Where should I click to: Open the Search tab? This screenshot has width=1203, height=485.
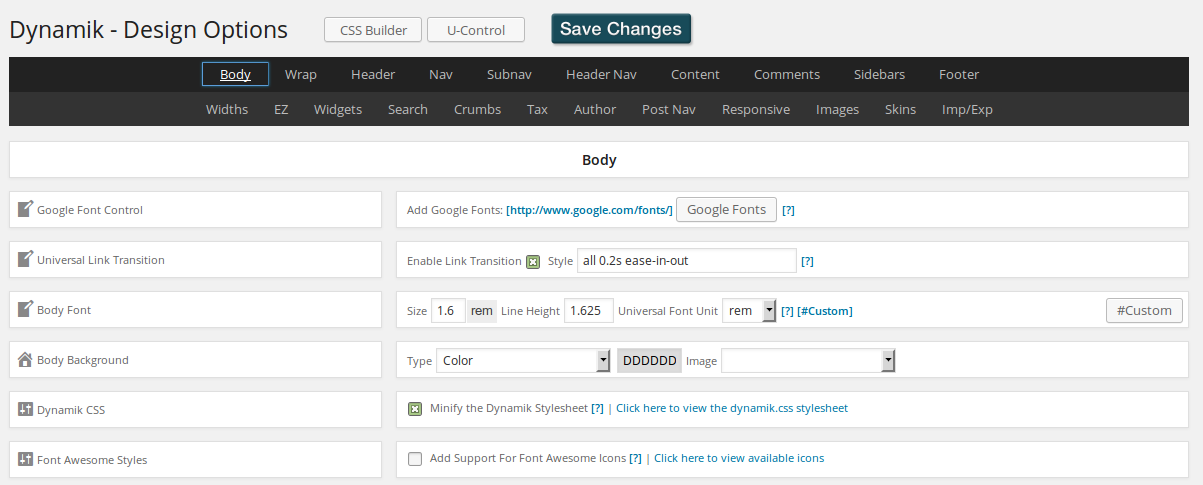408,109
